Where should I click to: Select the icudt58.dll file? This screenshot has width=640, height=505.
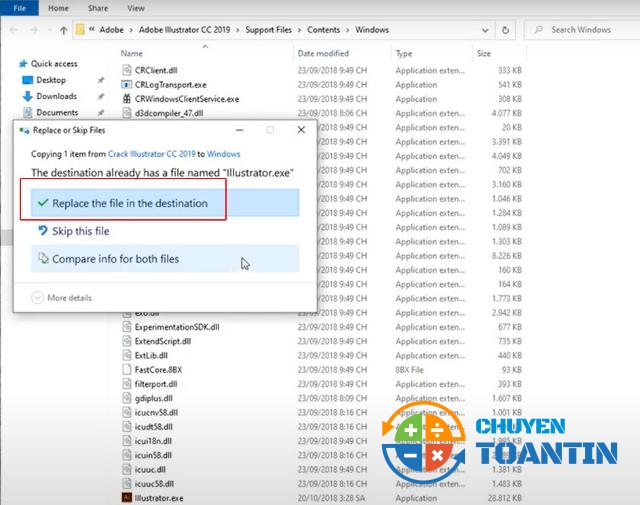[153, 427]
